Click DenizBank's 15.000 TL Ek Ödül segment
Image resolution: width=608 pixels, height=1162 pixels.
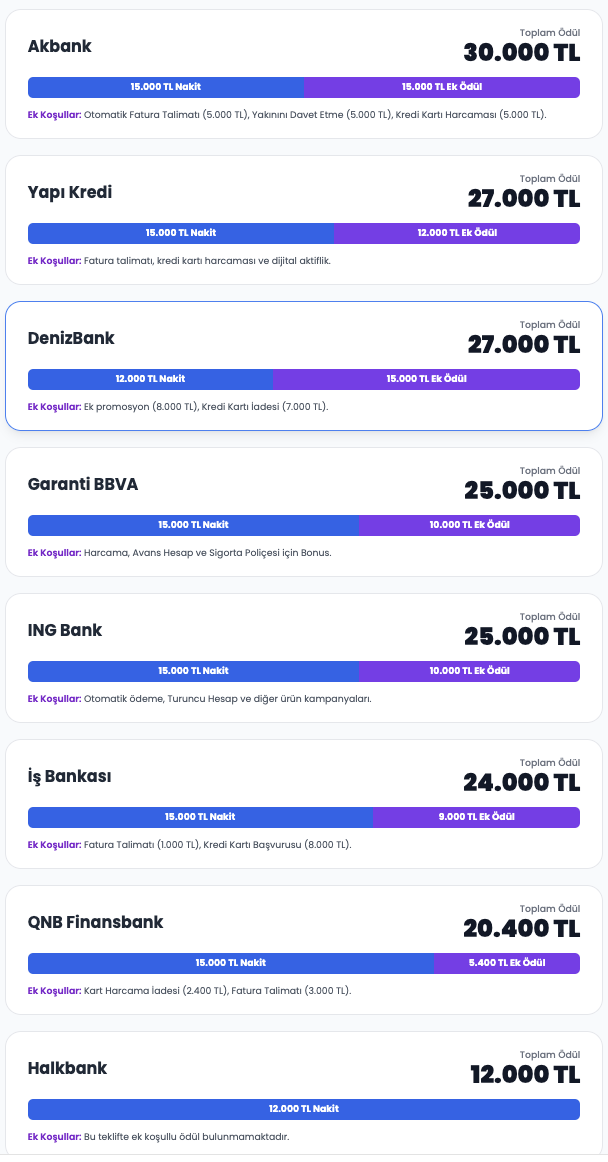(427, 379)
